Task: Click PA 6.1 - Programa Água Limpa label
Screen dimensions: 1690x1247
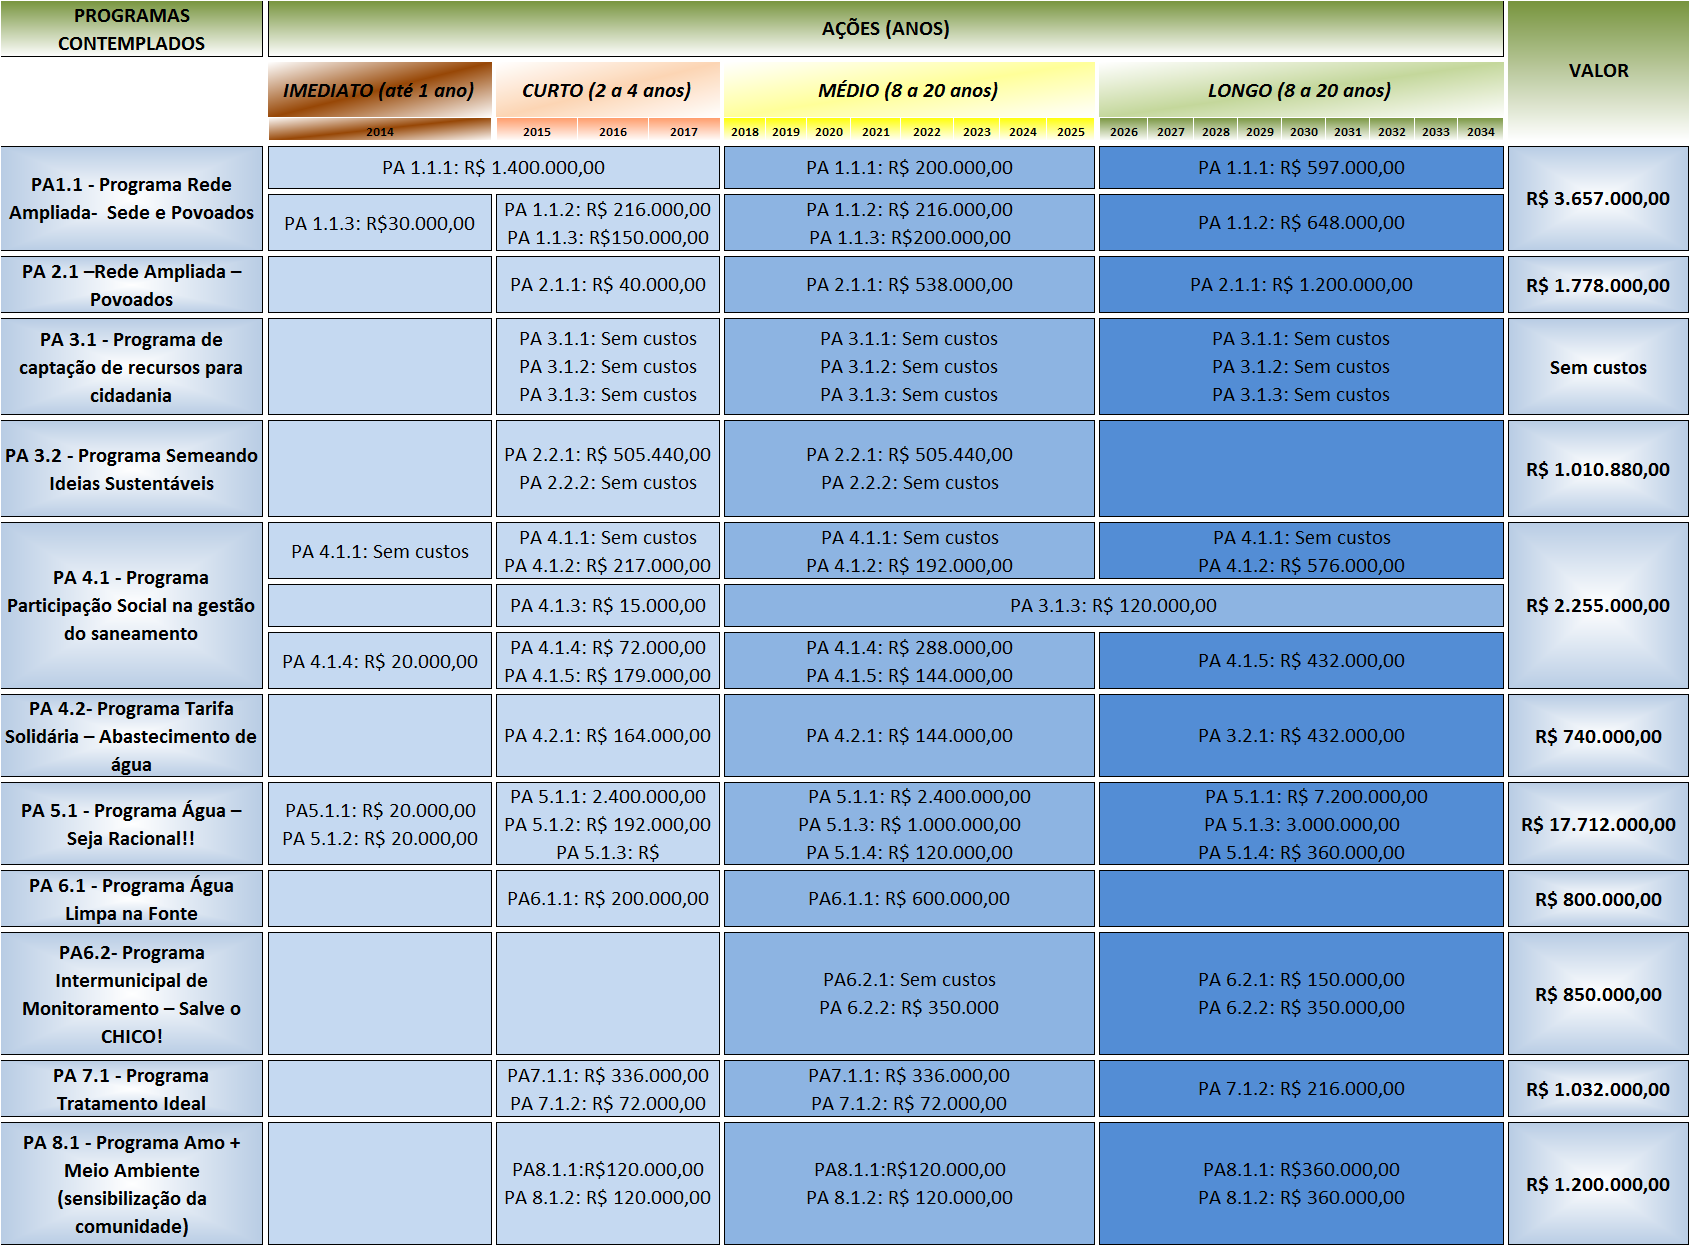Action: click(x=131, y=899)
